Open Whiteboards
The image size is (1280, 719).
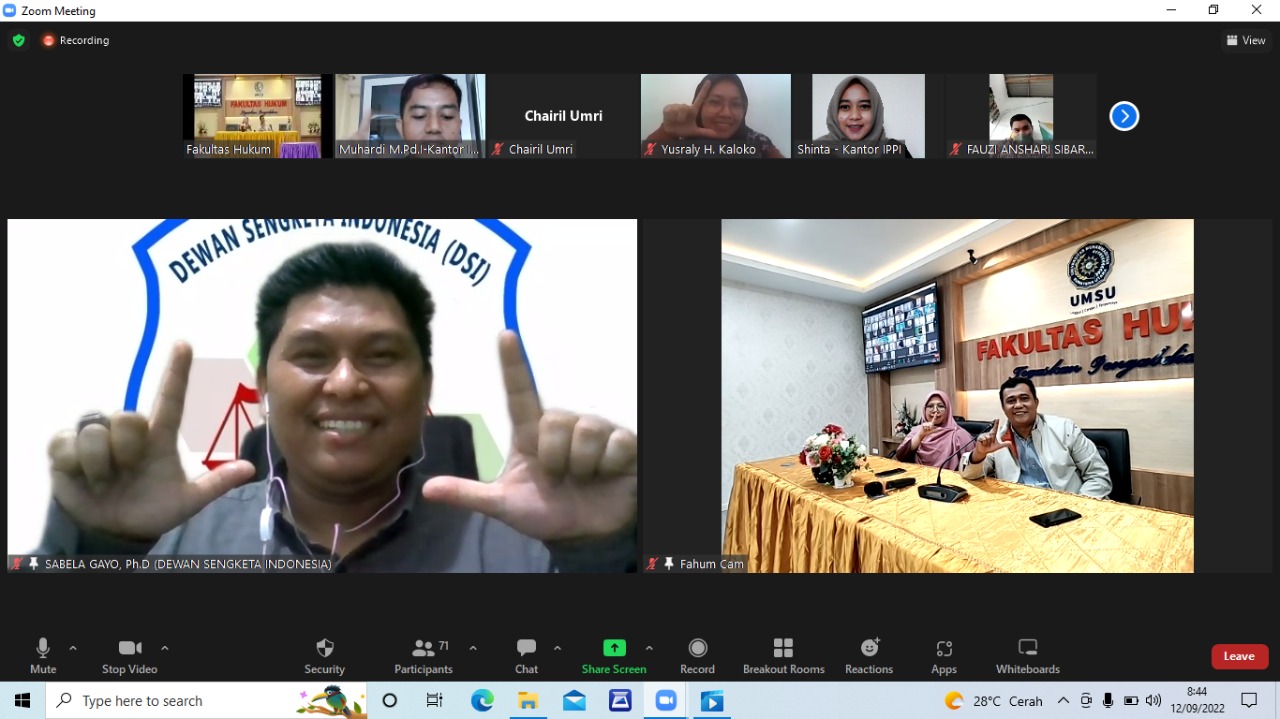tap(1027, 656)
